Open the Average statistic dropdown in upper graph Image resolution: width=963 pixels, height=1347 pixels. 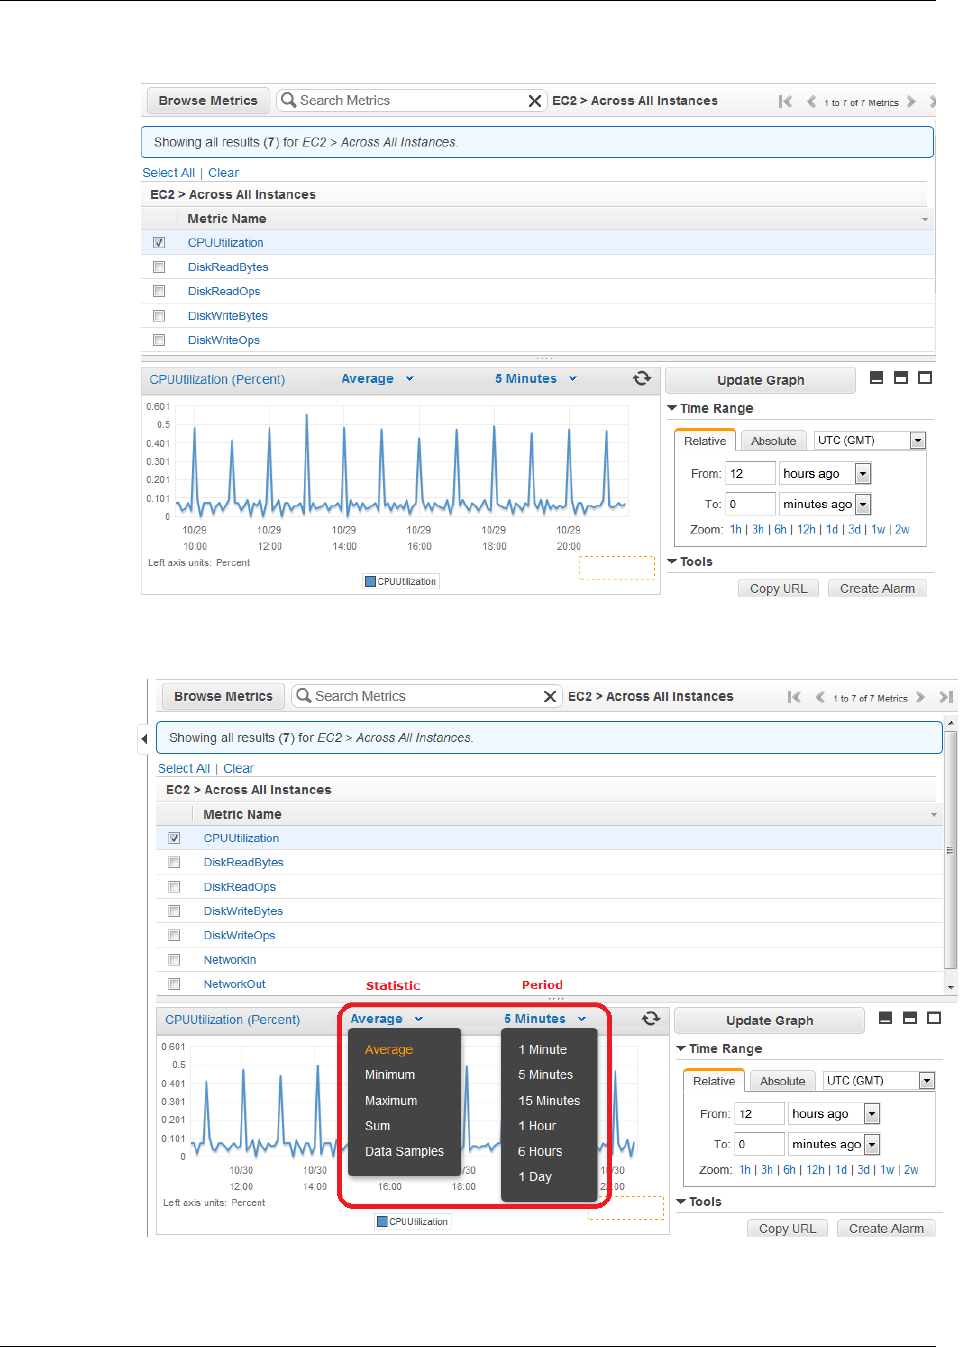click(377, 379)
